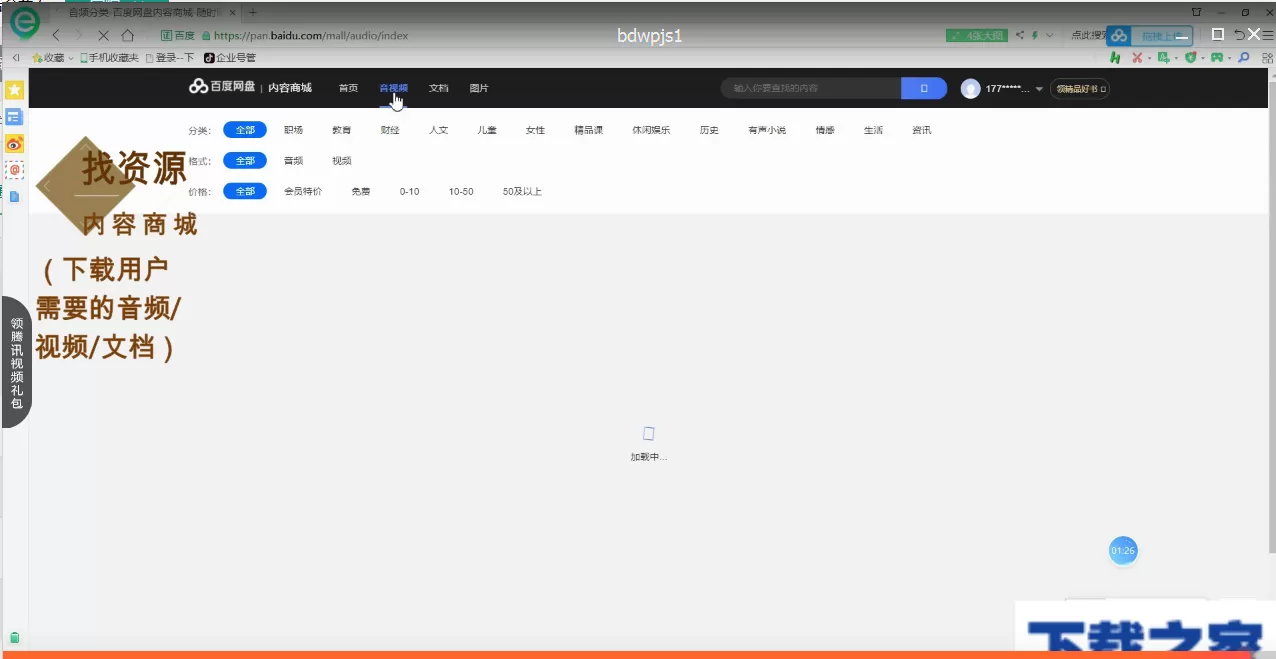Filter category by 有声小说
This screenshot has height=659, width=1276.
point(767,130)
